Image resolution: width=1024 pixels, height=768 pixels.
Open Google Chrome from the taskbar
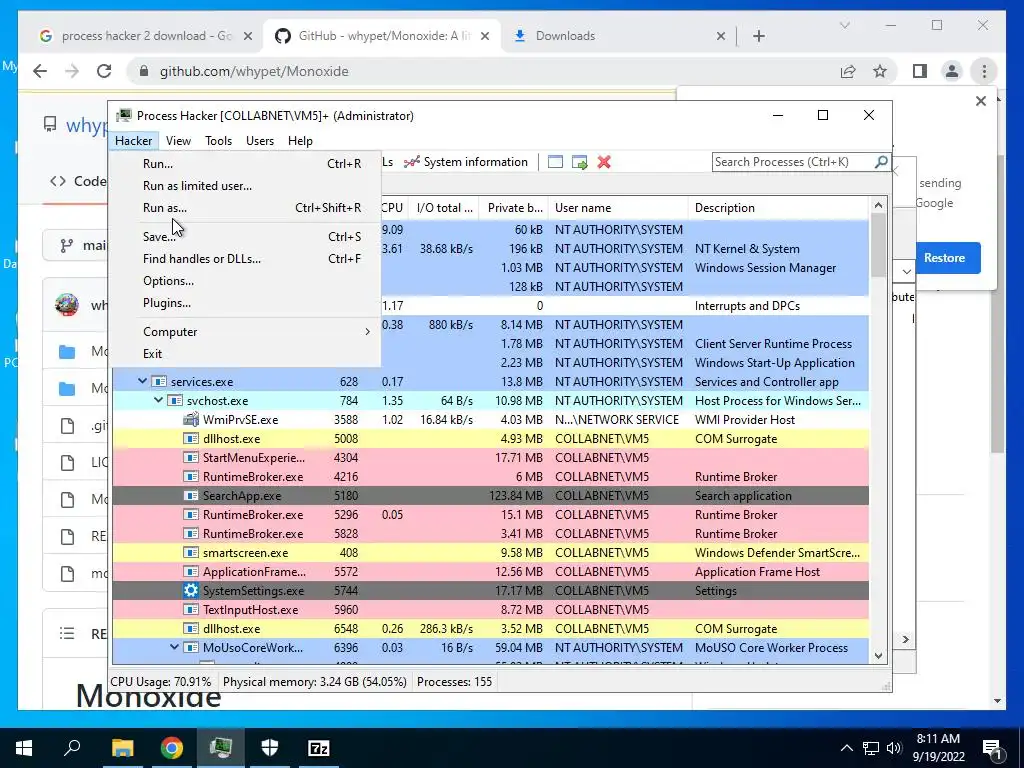point(172,748)
